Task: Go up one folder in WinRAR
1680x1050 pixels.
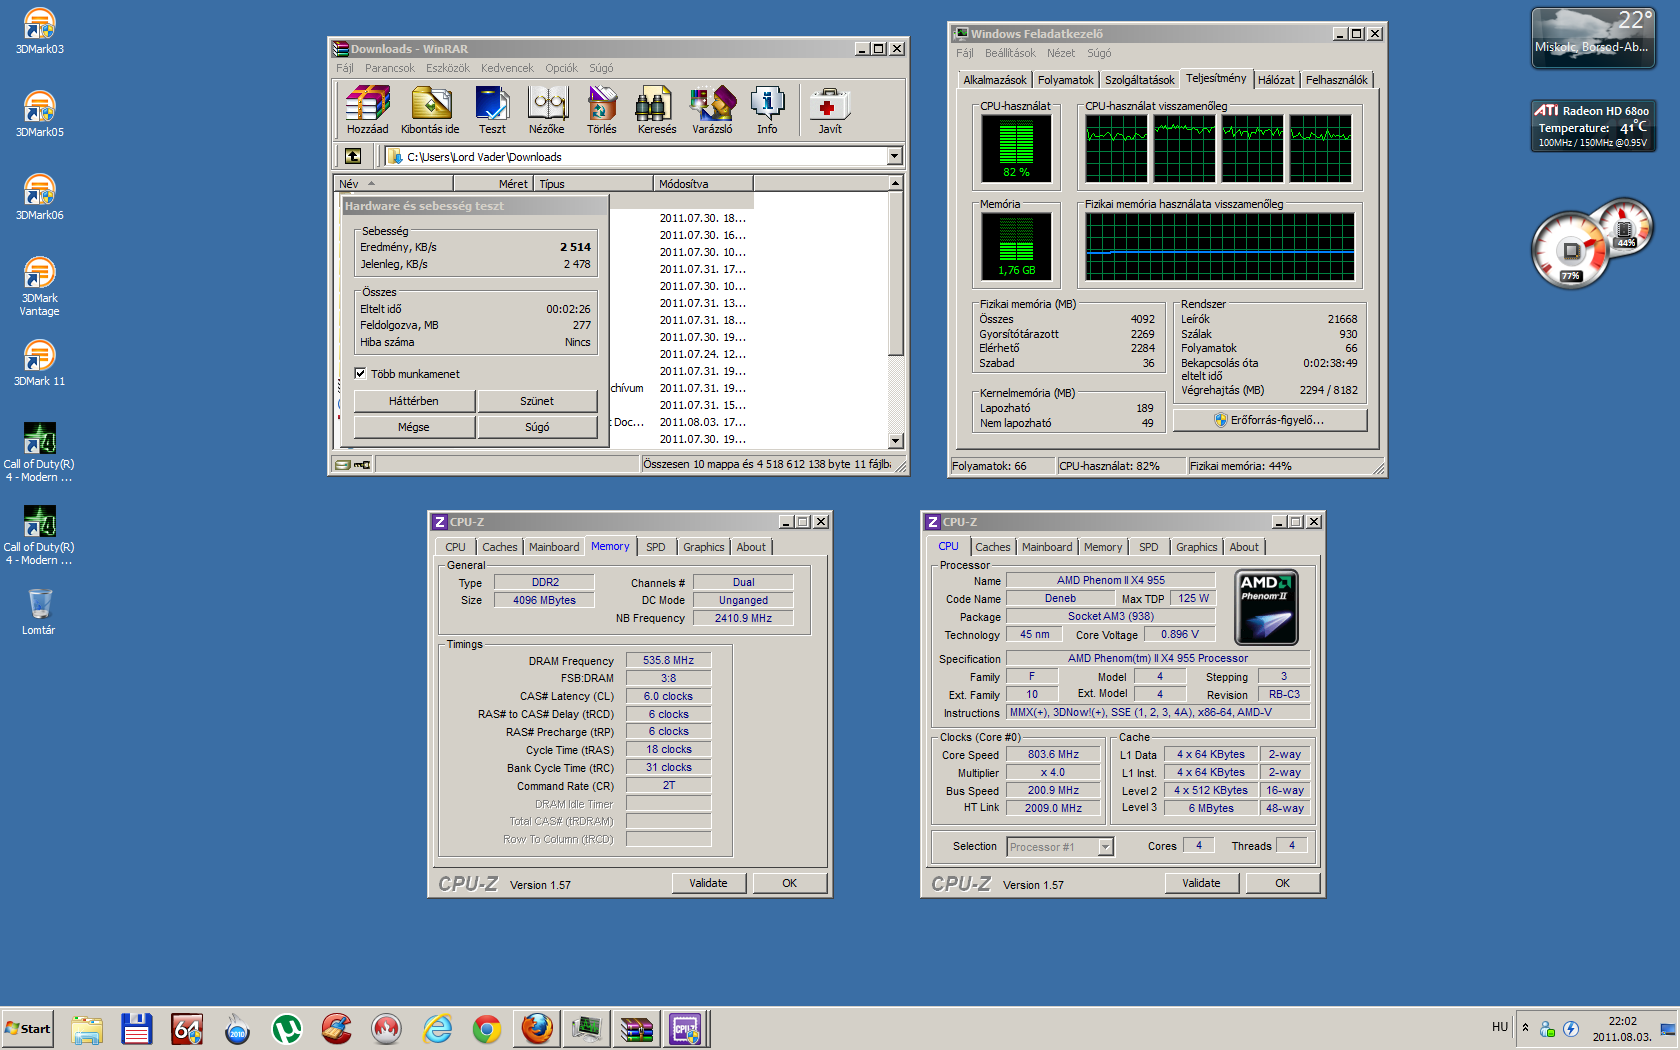Action: click(353, 156)
